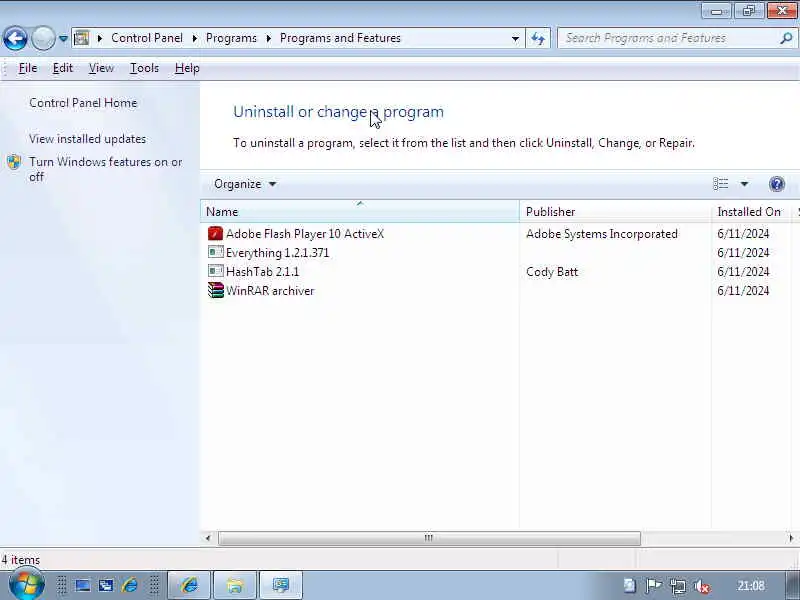Select Adobe Flash Player 10 ActiveX entry
800x600 pixels.
305,234
